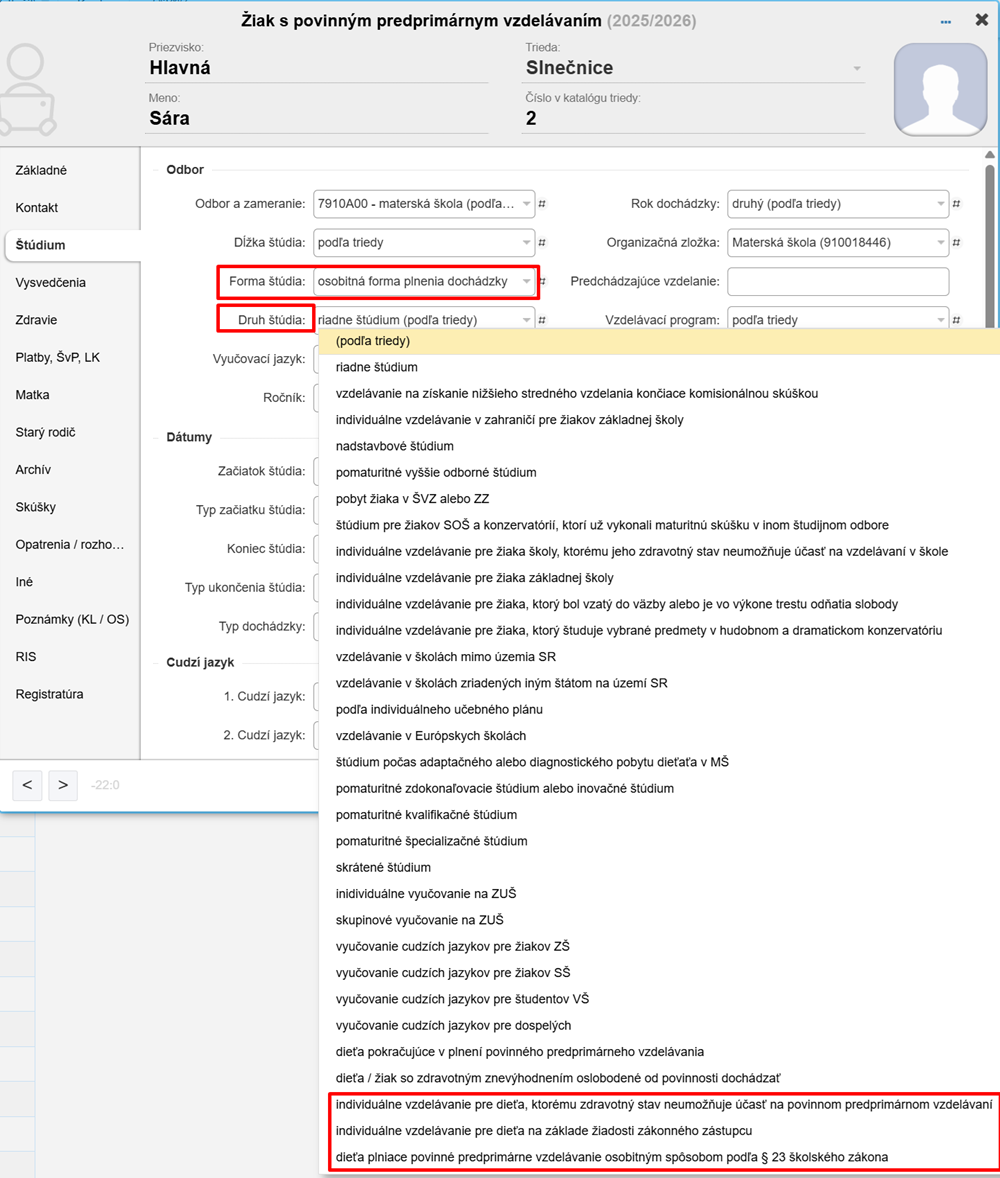Viewport: 1000px width, 1178px height.
Task: Click the hash icon next to Dĺžka štúdia
Action: 542,243
